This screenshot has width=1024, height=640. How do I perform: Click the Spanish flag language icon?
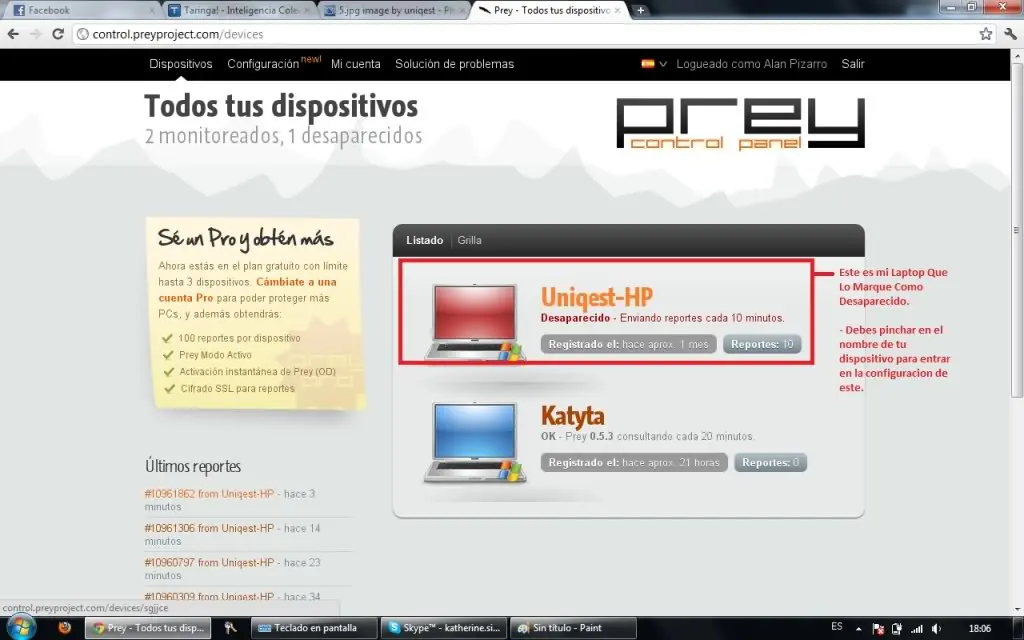647,64
